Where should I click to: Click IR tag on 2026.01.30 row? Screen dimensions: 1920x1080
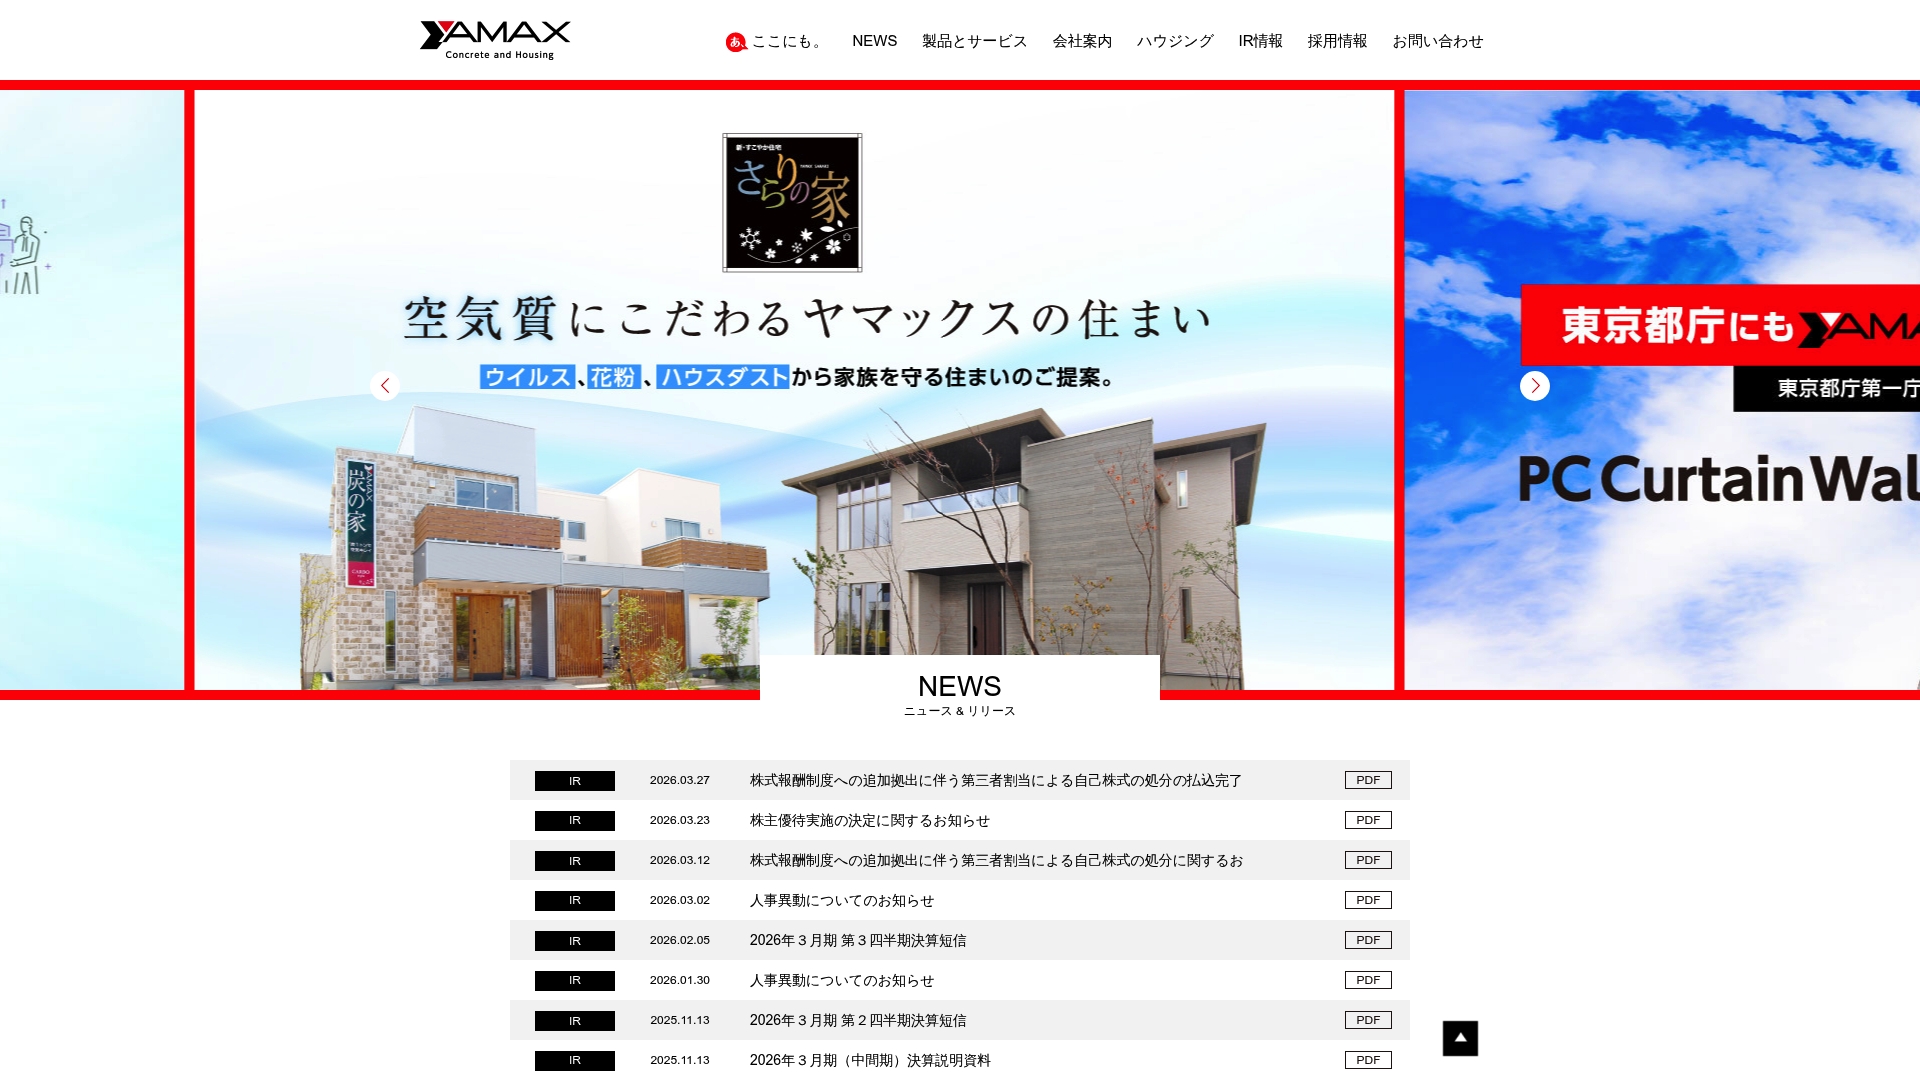(x=575, y=981)
